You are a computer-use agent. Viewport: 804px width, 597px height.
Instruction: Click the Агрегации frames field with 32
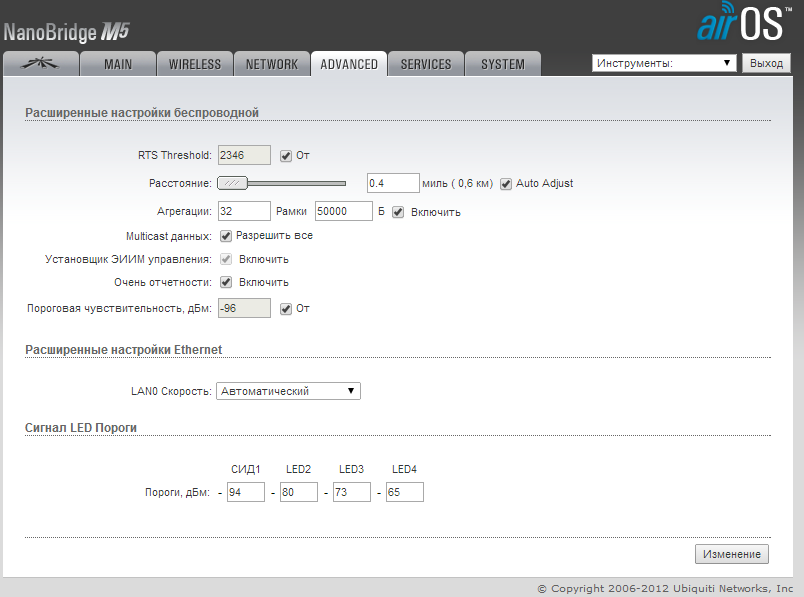pyautogui.click(x=244, y=211)
